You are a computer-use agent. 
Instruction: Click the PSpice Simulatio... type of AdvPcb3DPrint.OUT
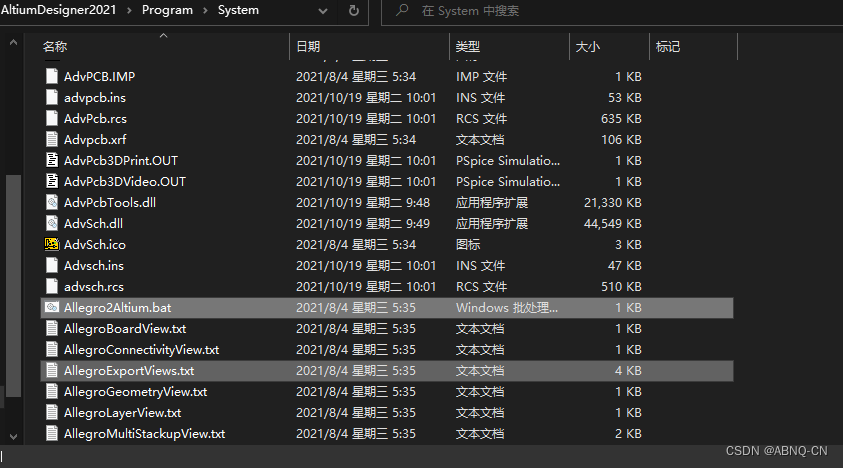click(x=508, y=160)
